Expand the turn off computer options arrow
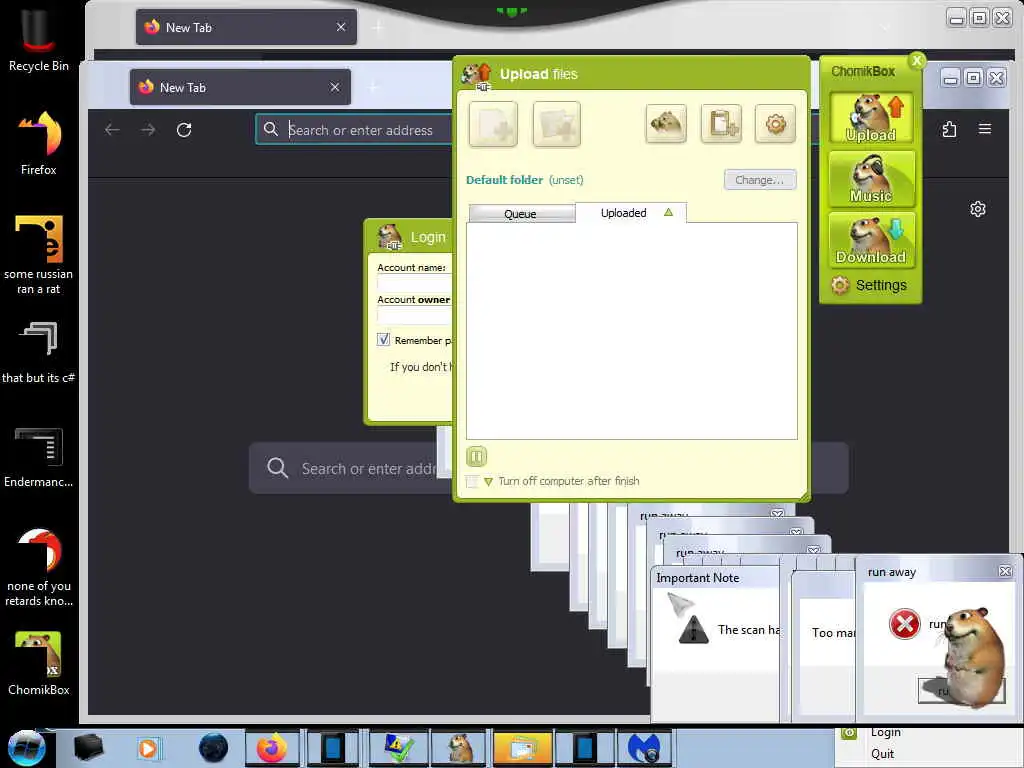Image resolution: width=1024 pixels, height=768 pixels. (488, 482)
